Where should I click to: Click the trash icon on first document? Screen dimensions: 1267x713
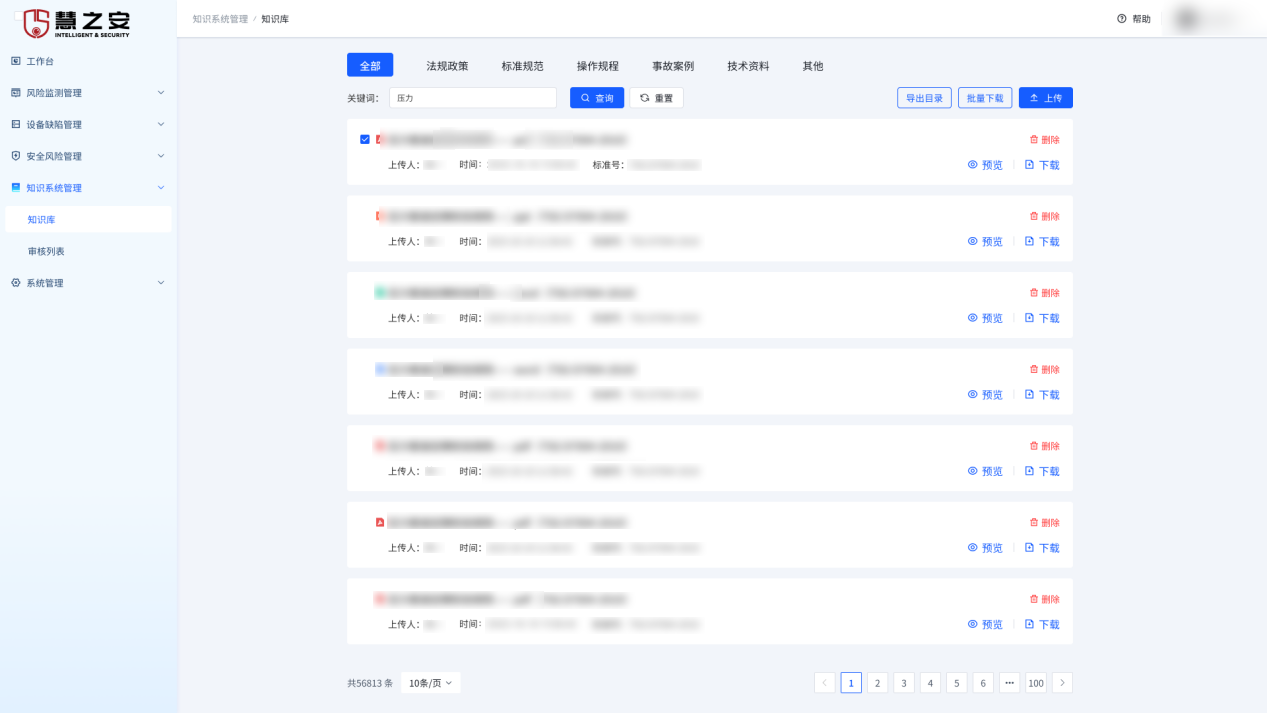pyautogui.click(x=1034, y=140)
